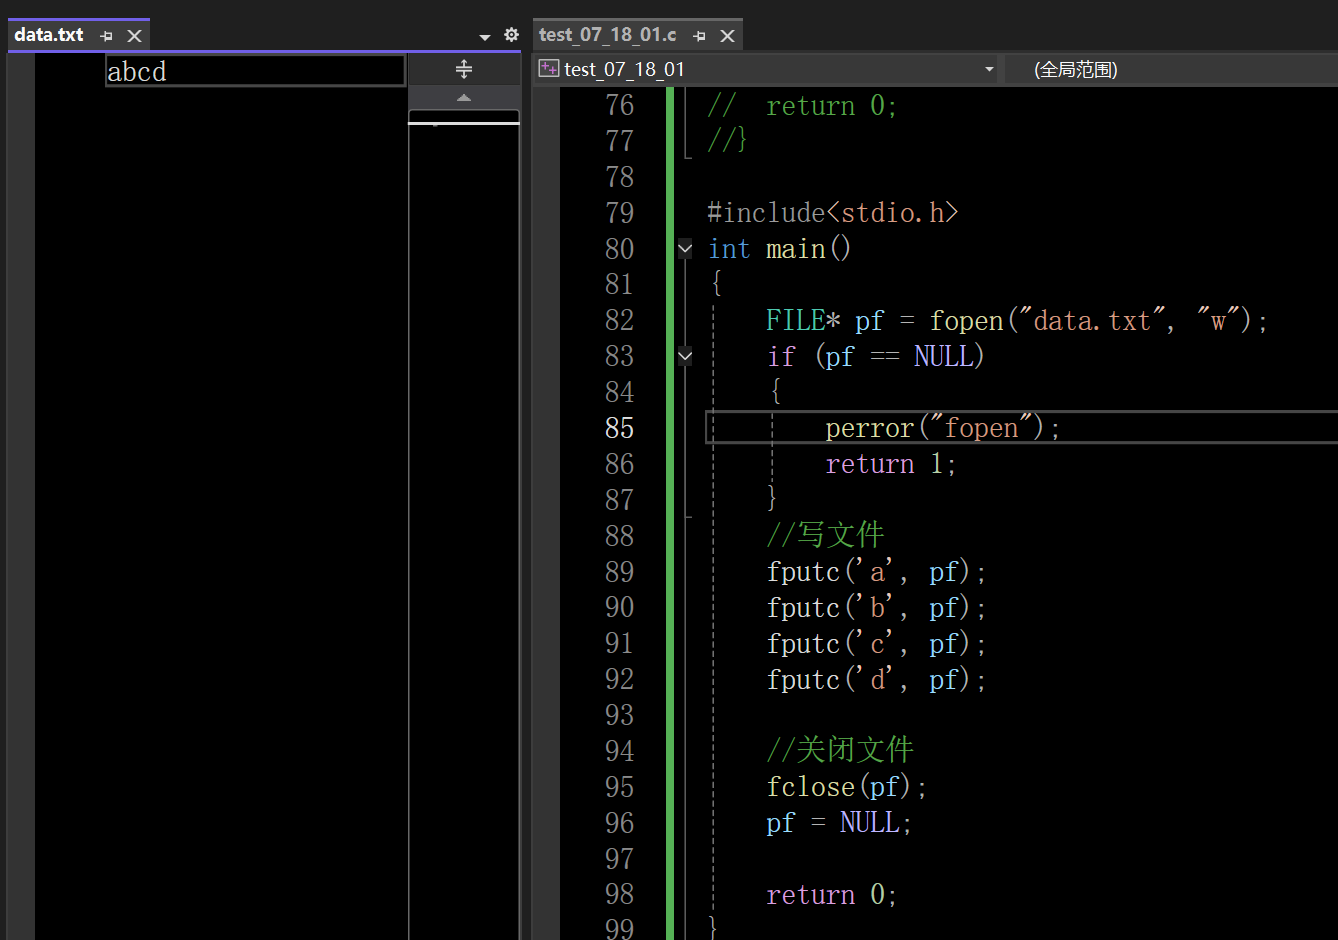This screenshot has height=940, width=1338.
Task: Click on perror("fopen") line 85
Action: pyautogui.click(x=942, y=428)
